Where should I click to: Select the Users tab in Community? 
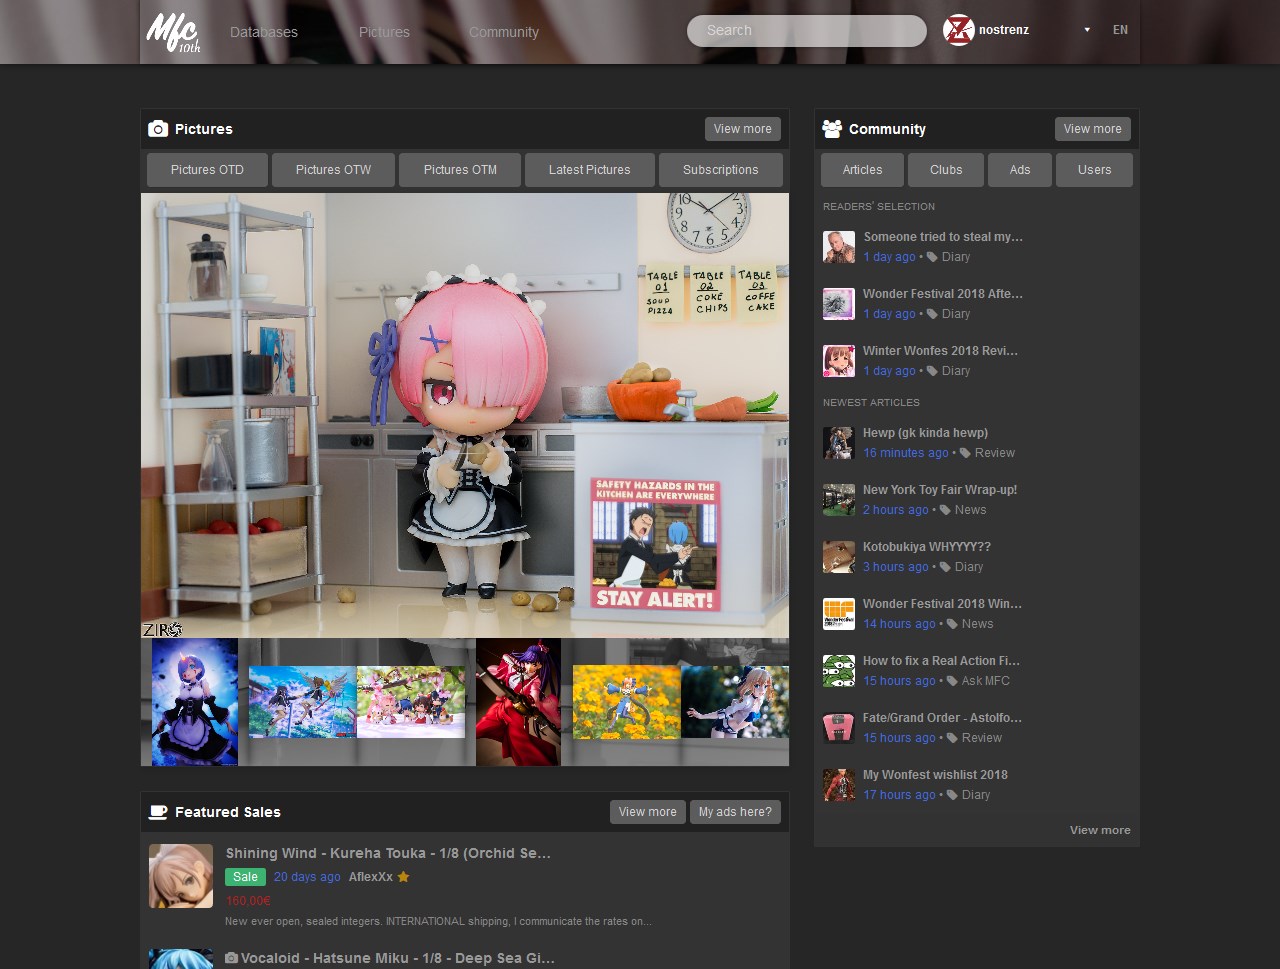coord(1094,170)
